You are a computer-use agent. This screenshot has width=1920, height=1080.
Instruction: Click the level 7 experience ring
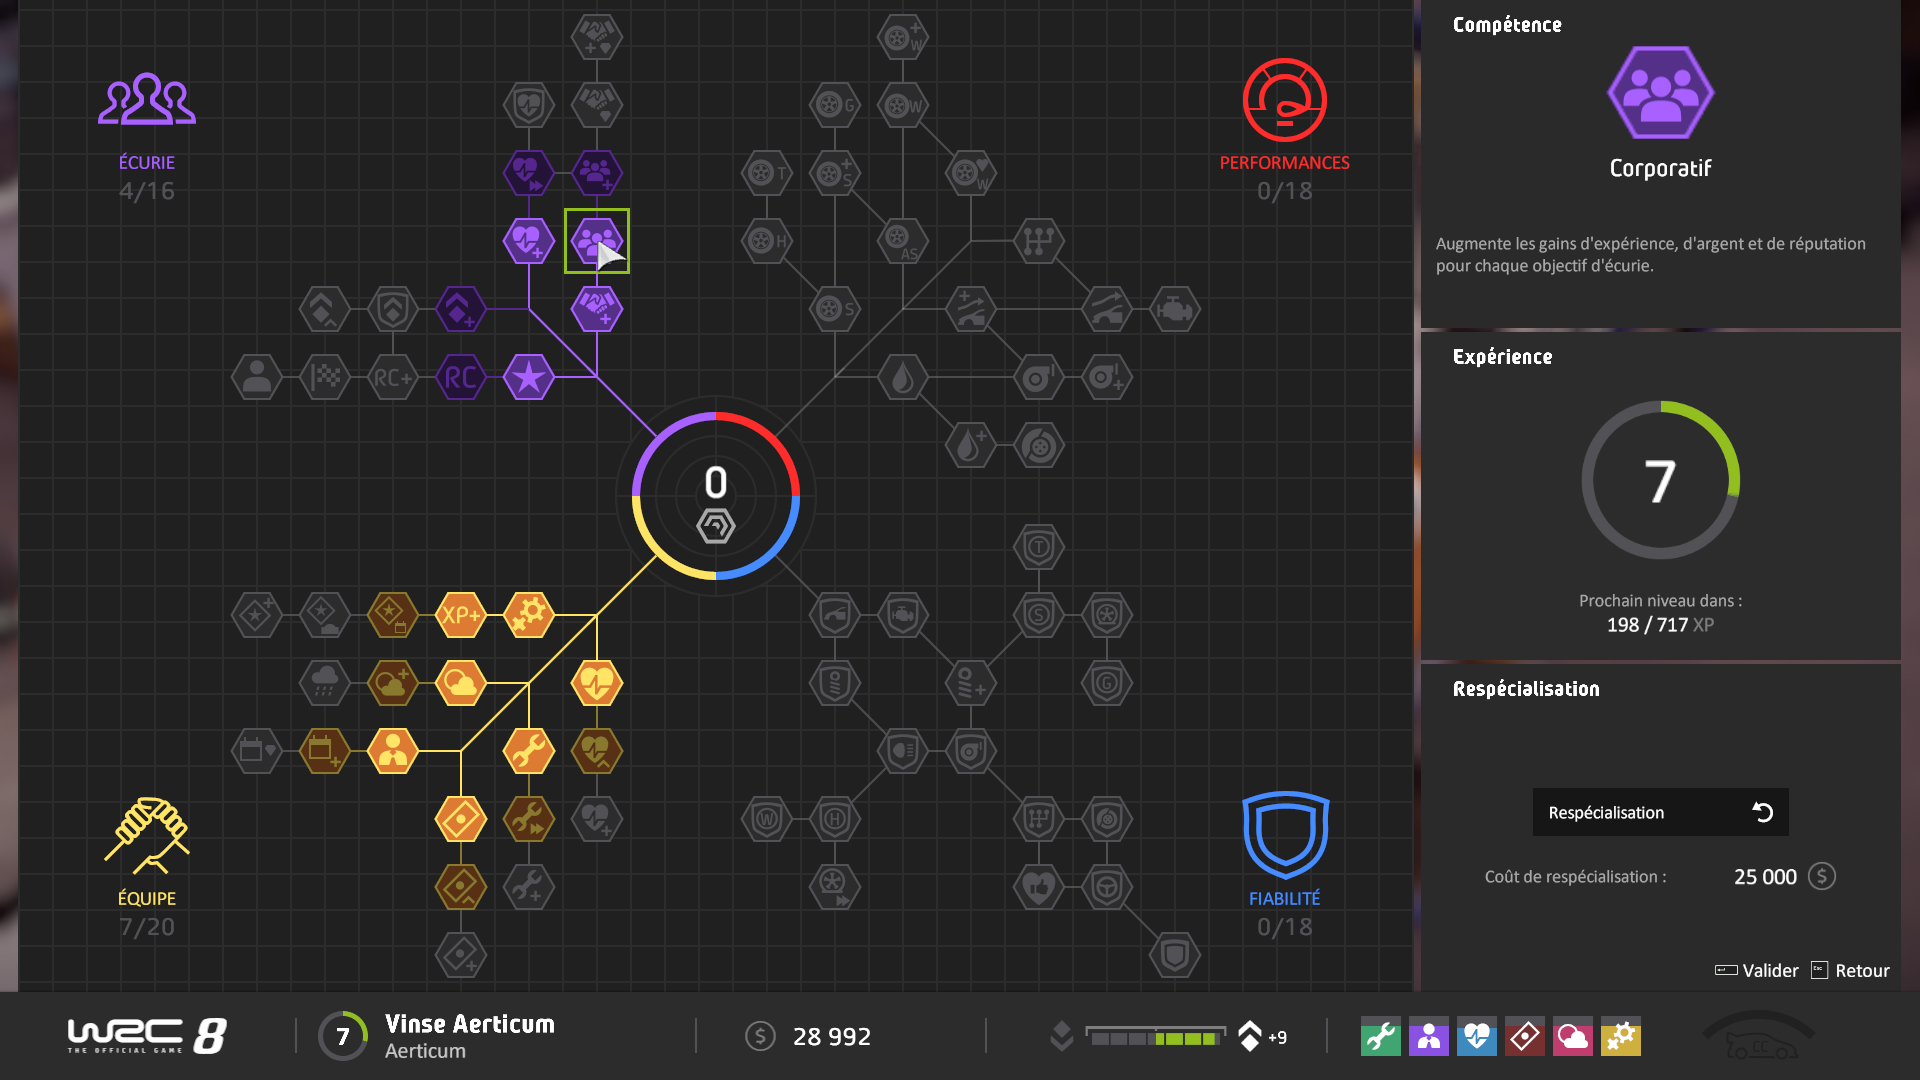click(1660, 480)
